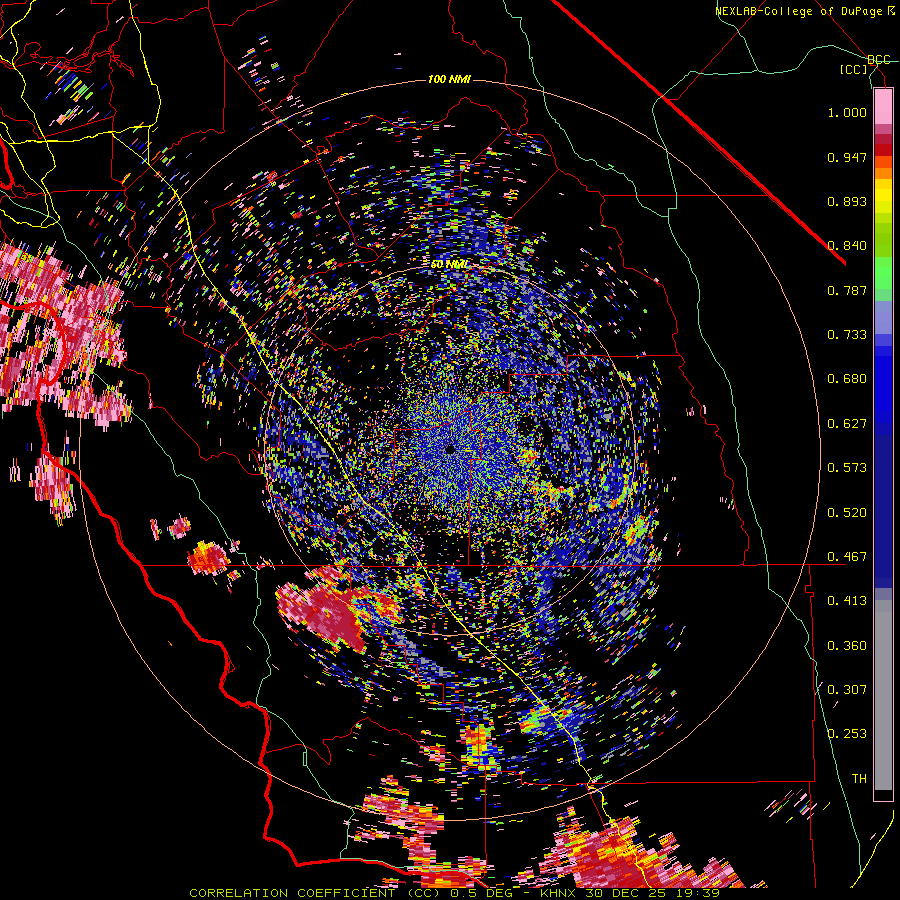The width and height of the screenshot is (900, 900).
Task: Click the 0.627 legend value
Action: click(x=847, y=424)
